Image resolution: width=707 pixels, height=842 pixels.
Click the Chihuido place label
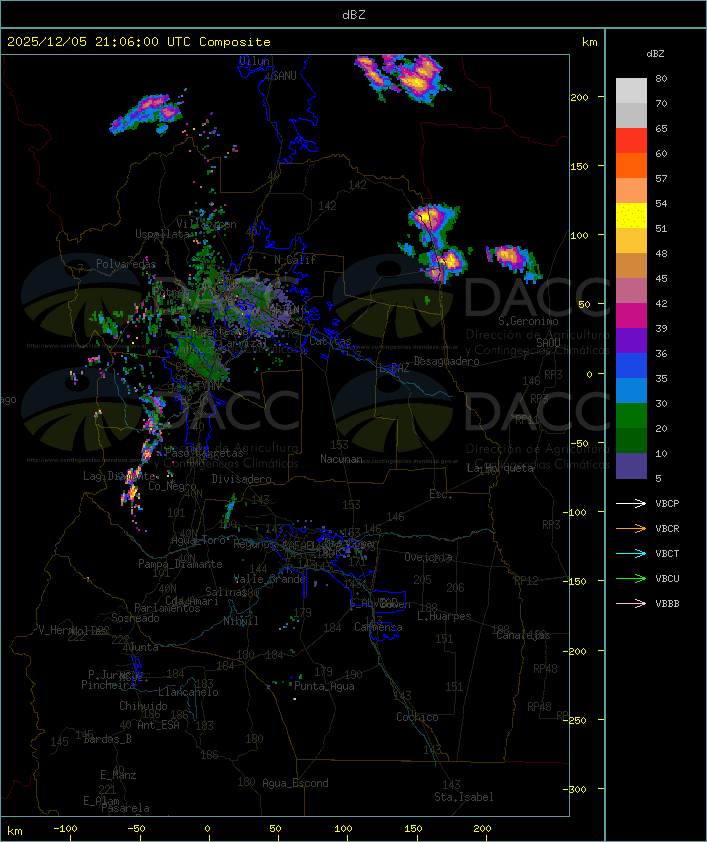point(143,706)
